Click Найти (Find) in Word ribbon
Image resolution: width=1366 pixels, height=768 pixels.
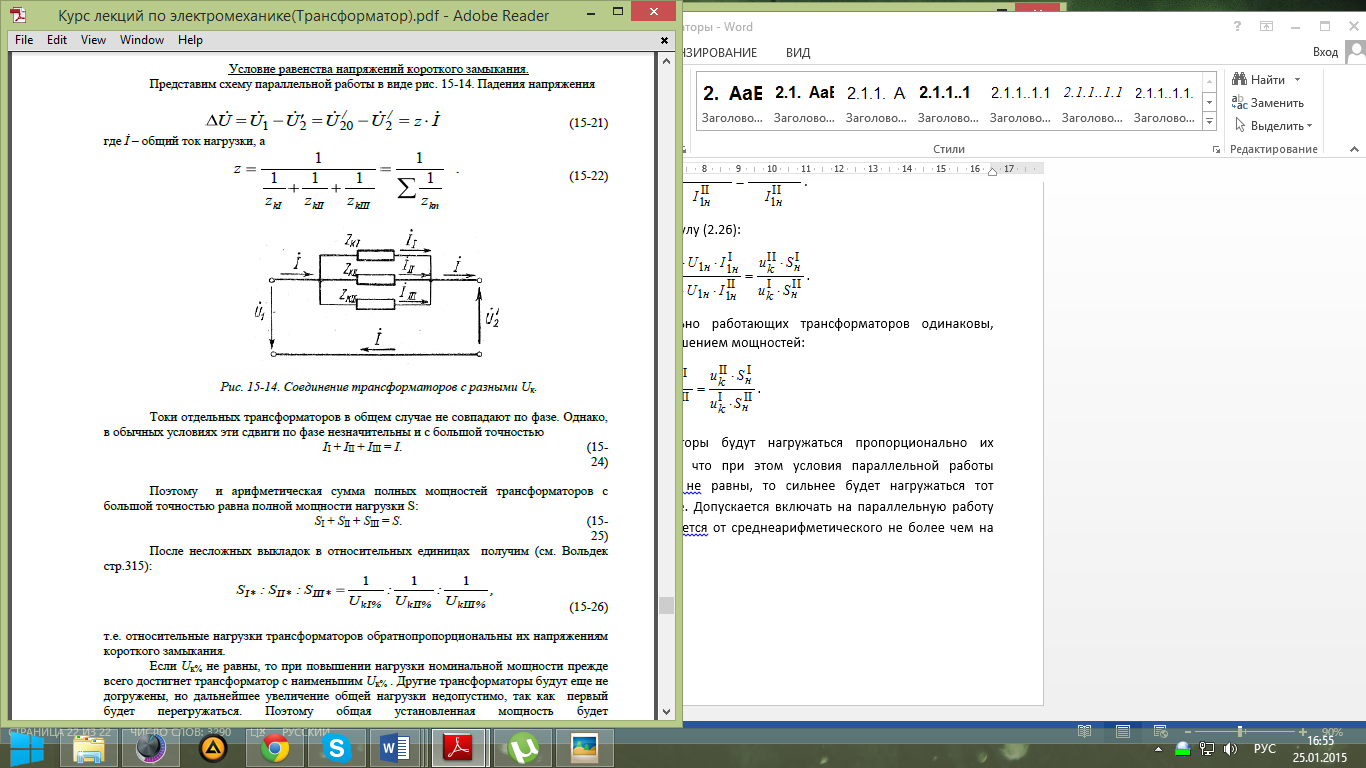click(x=1260, y=79)
